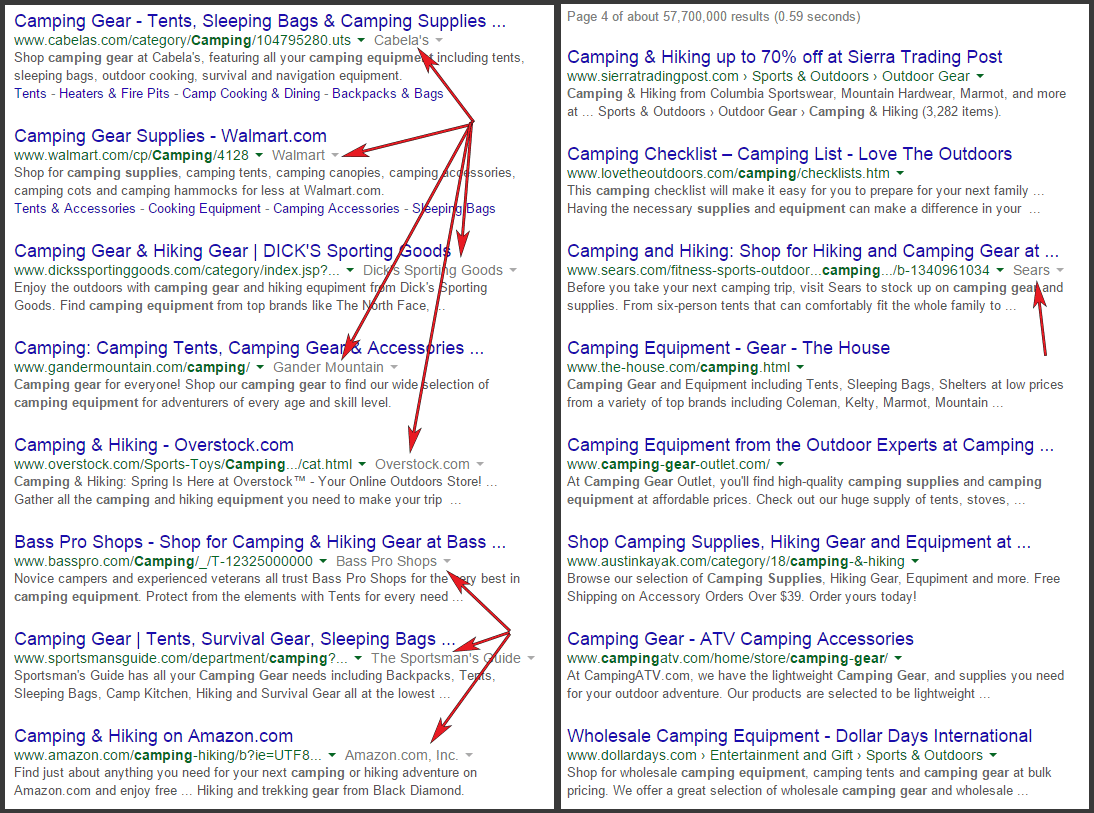Expand the gray arrow beside Walmart label

click(x=335, y=155)
